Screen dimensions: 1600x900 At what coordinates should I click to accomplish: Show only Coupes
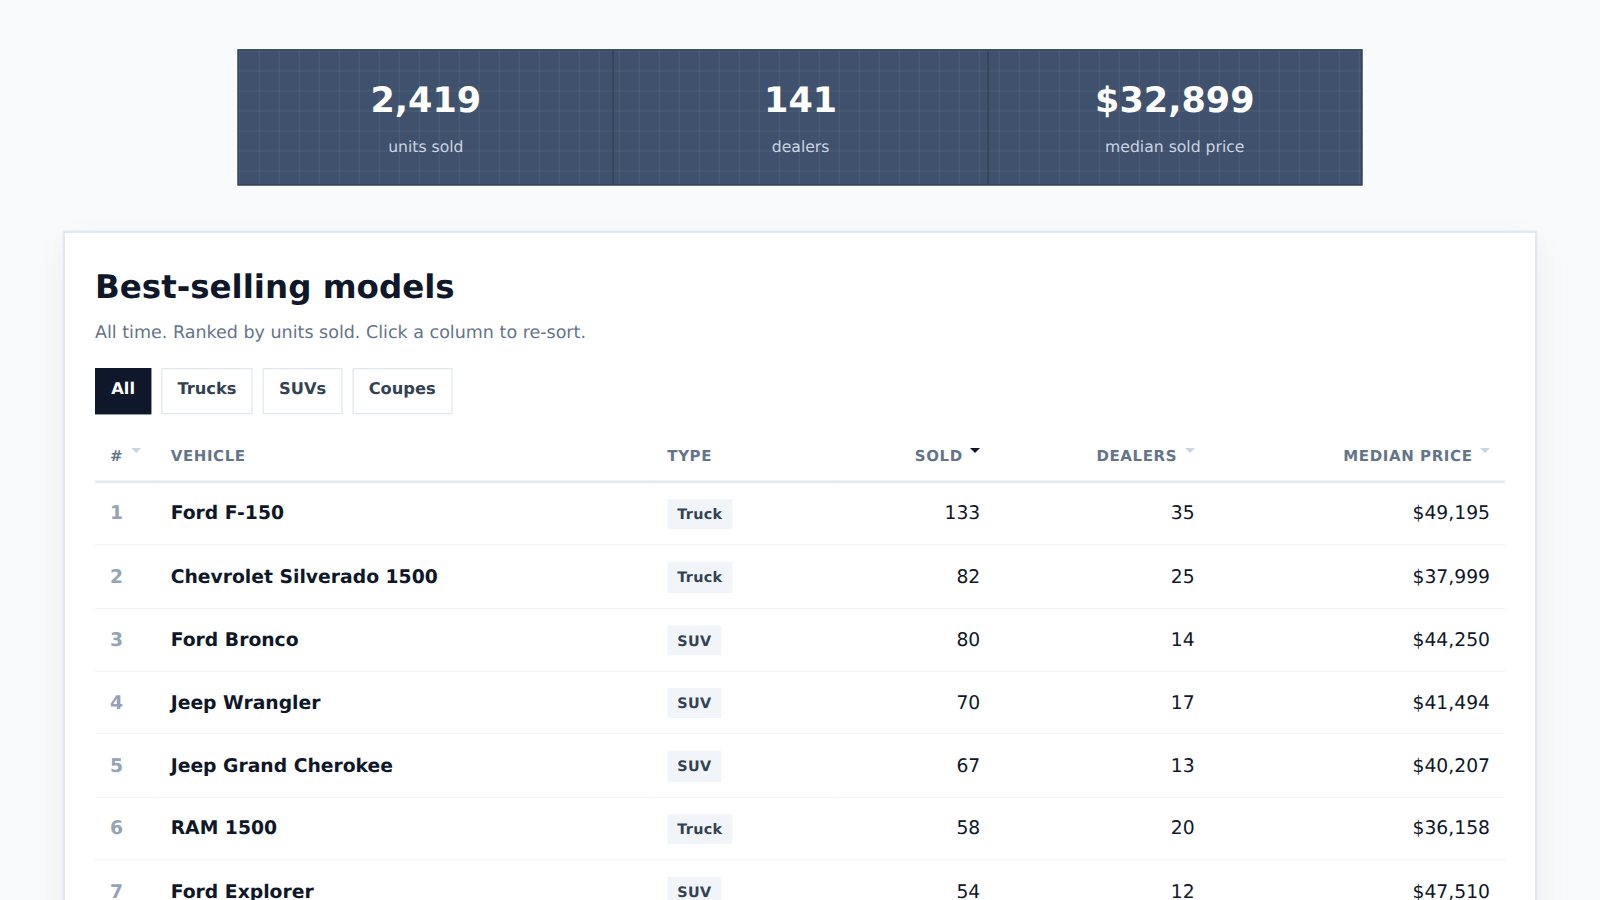tap(402, 390)
